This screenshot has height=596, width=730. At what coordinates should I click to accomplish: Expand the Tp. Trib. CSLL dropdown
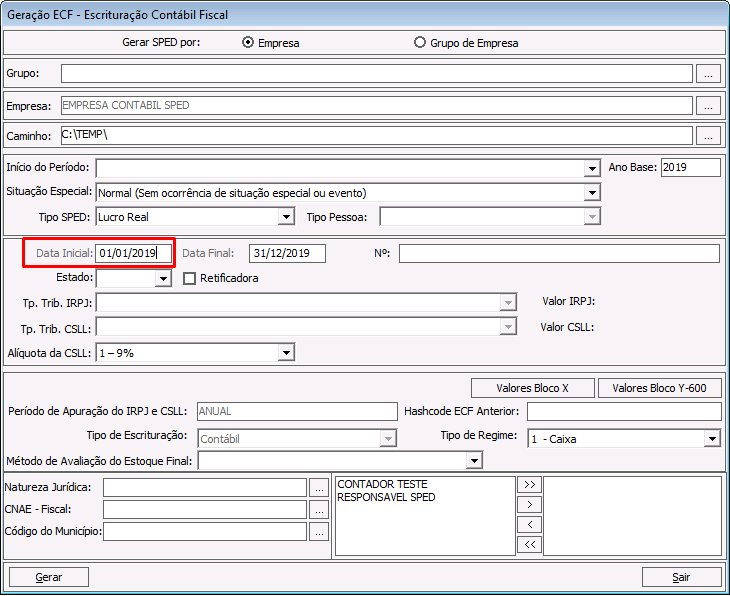coord(508,327)
